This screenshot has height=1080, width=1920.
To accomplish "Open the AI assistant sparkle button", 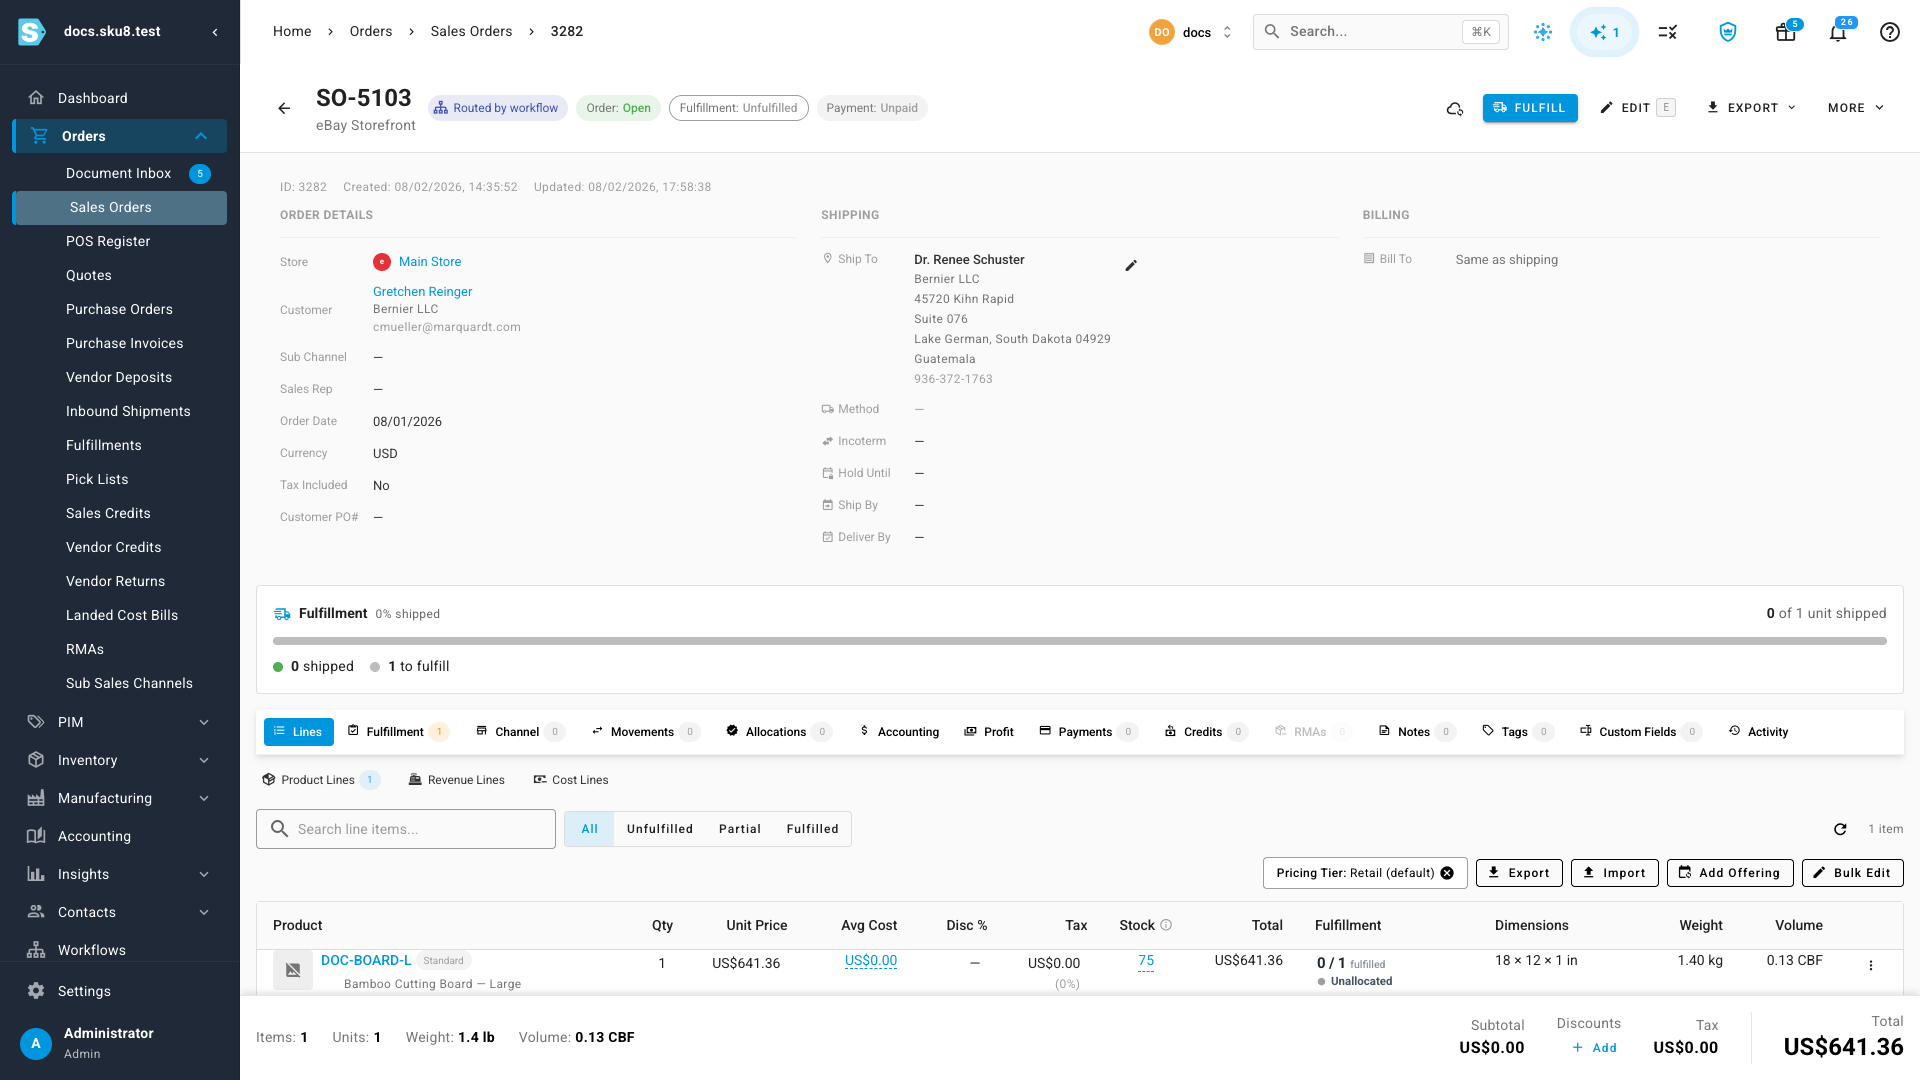I will 1604,32.
